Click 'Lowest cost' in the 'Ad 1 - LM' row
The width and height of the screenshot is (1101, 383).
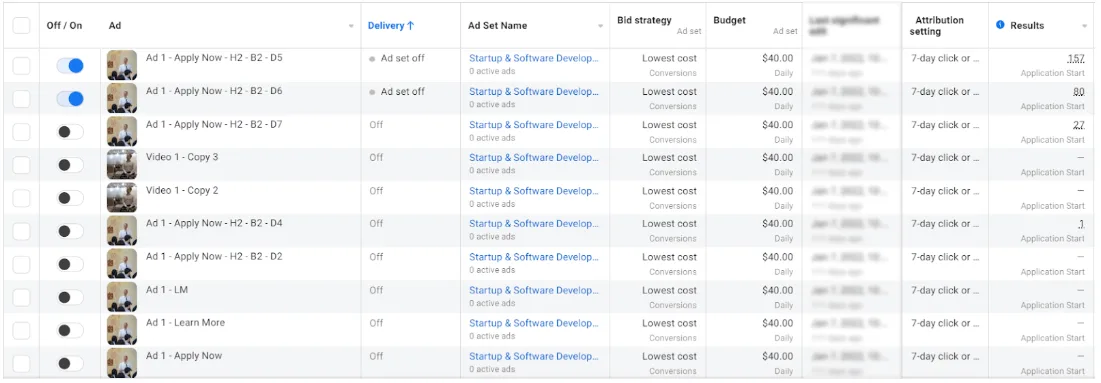click(x=669, y=290)
